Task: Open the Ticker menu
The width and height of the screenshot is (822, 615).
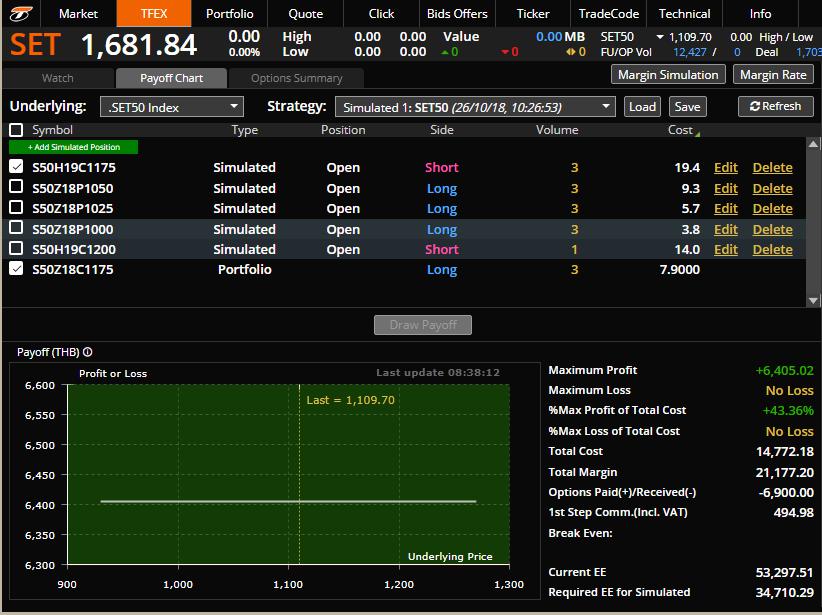Action: click(x=533, y=14)
